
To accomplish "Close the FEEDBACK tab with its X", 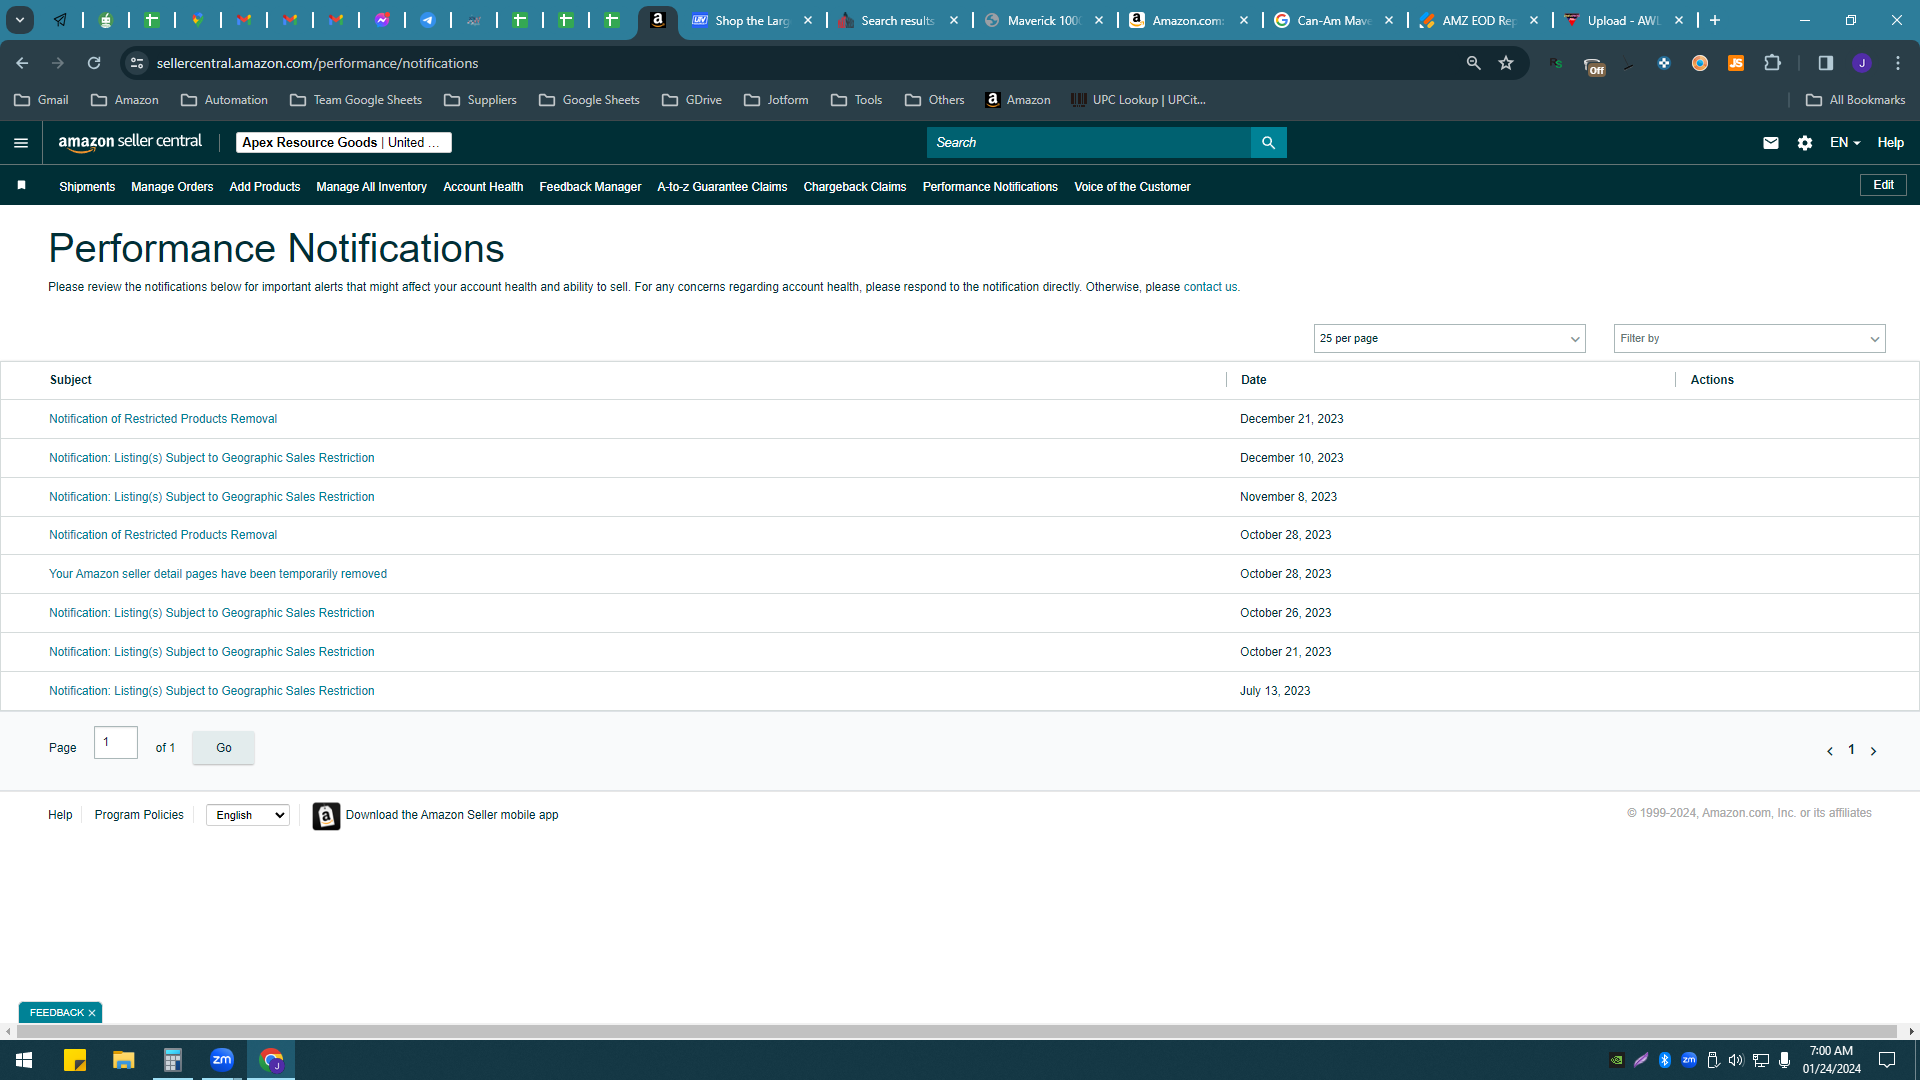I will [x=92, y=1013].
